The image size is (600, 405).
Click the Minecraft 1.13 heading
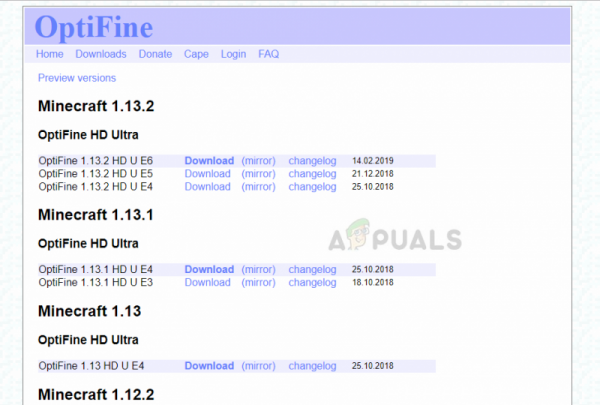[90, 311]
